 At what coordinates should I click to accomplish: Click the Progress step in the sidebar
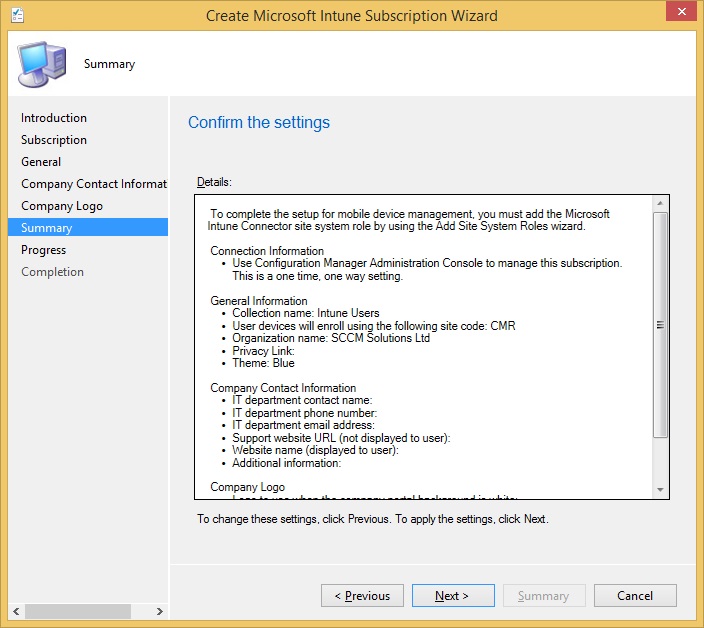pos(44,250)
